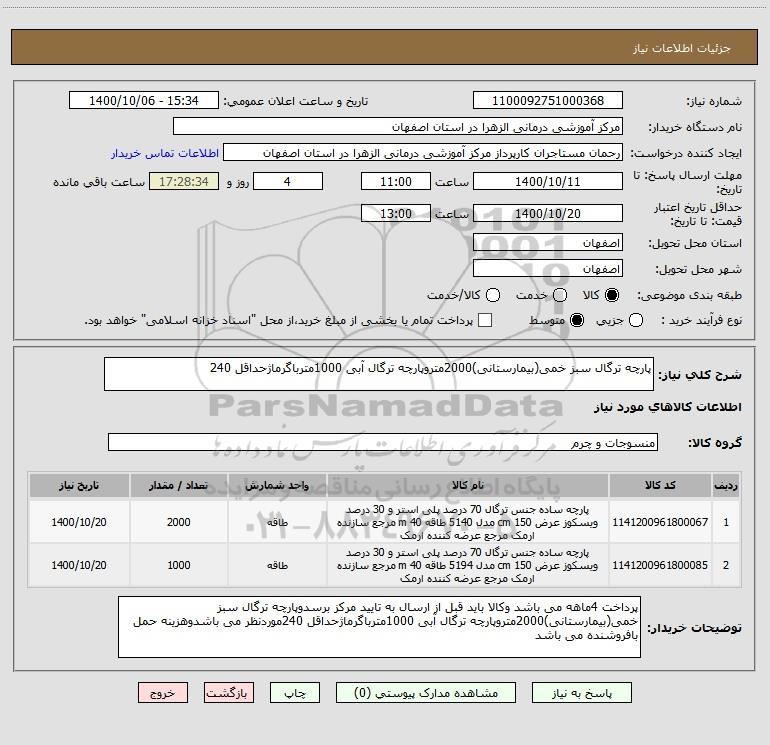Screen dimensions: 770x745
Task: Click the announcement date field 1400/10/06 - 15:34
Action: coord(143,101)
